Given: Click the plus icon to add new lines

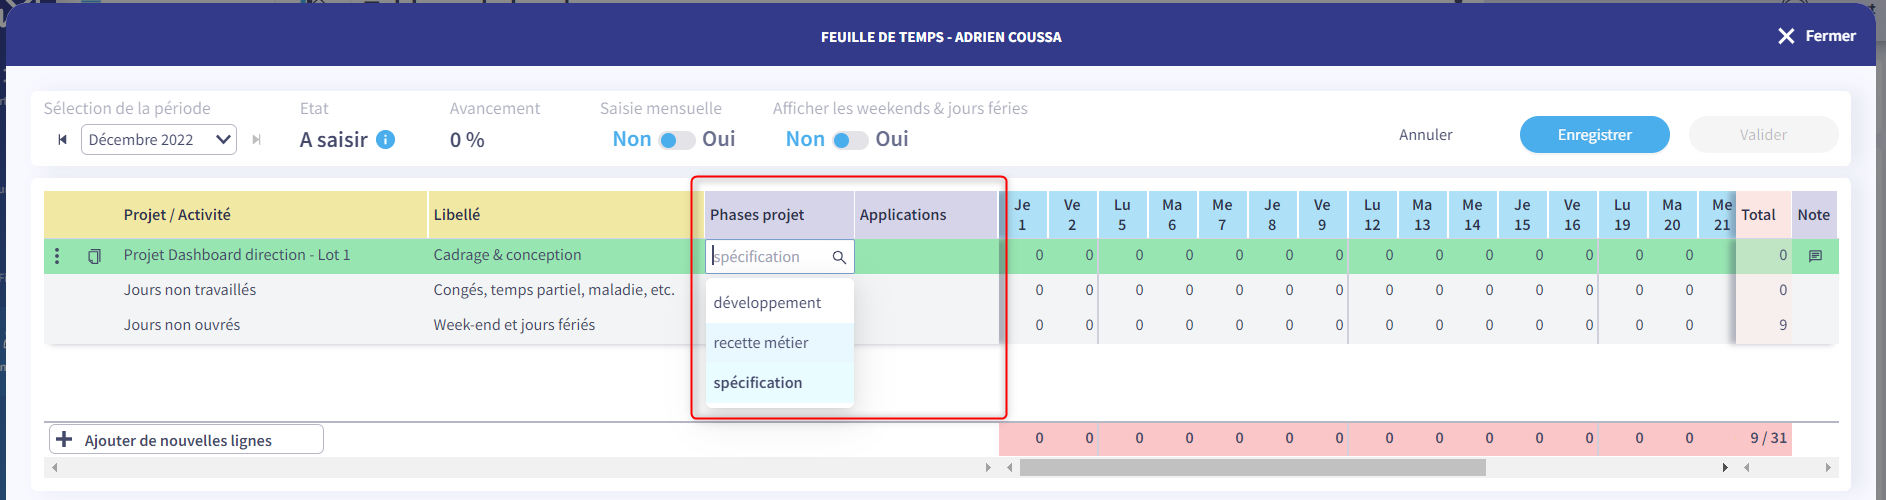Looking at the screenshot, I should pos(65,440).
